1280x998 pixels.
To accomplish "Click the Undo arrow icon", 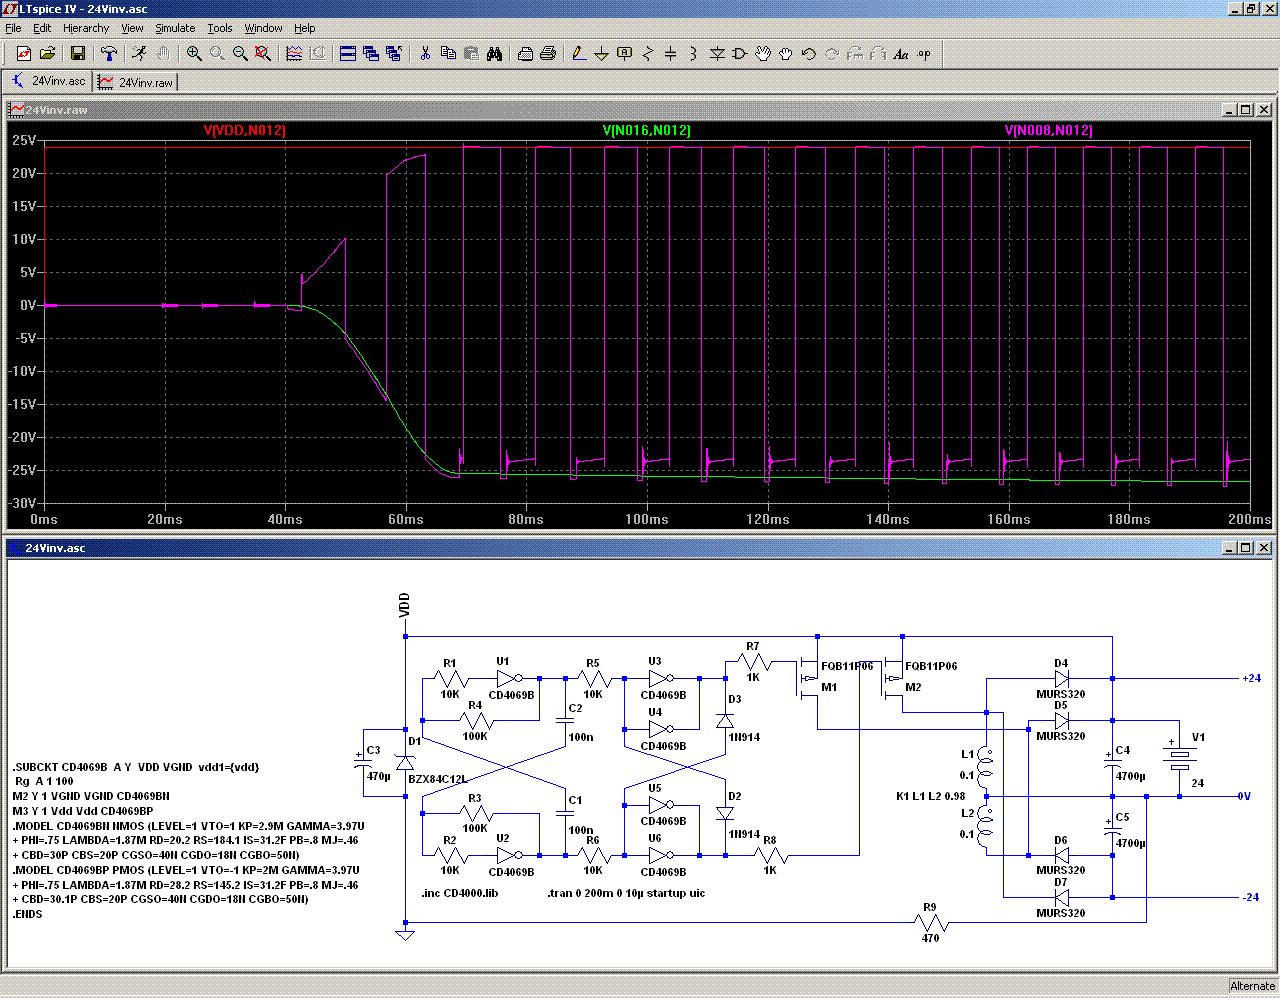I will (x=809, y=54).
